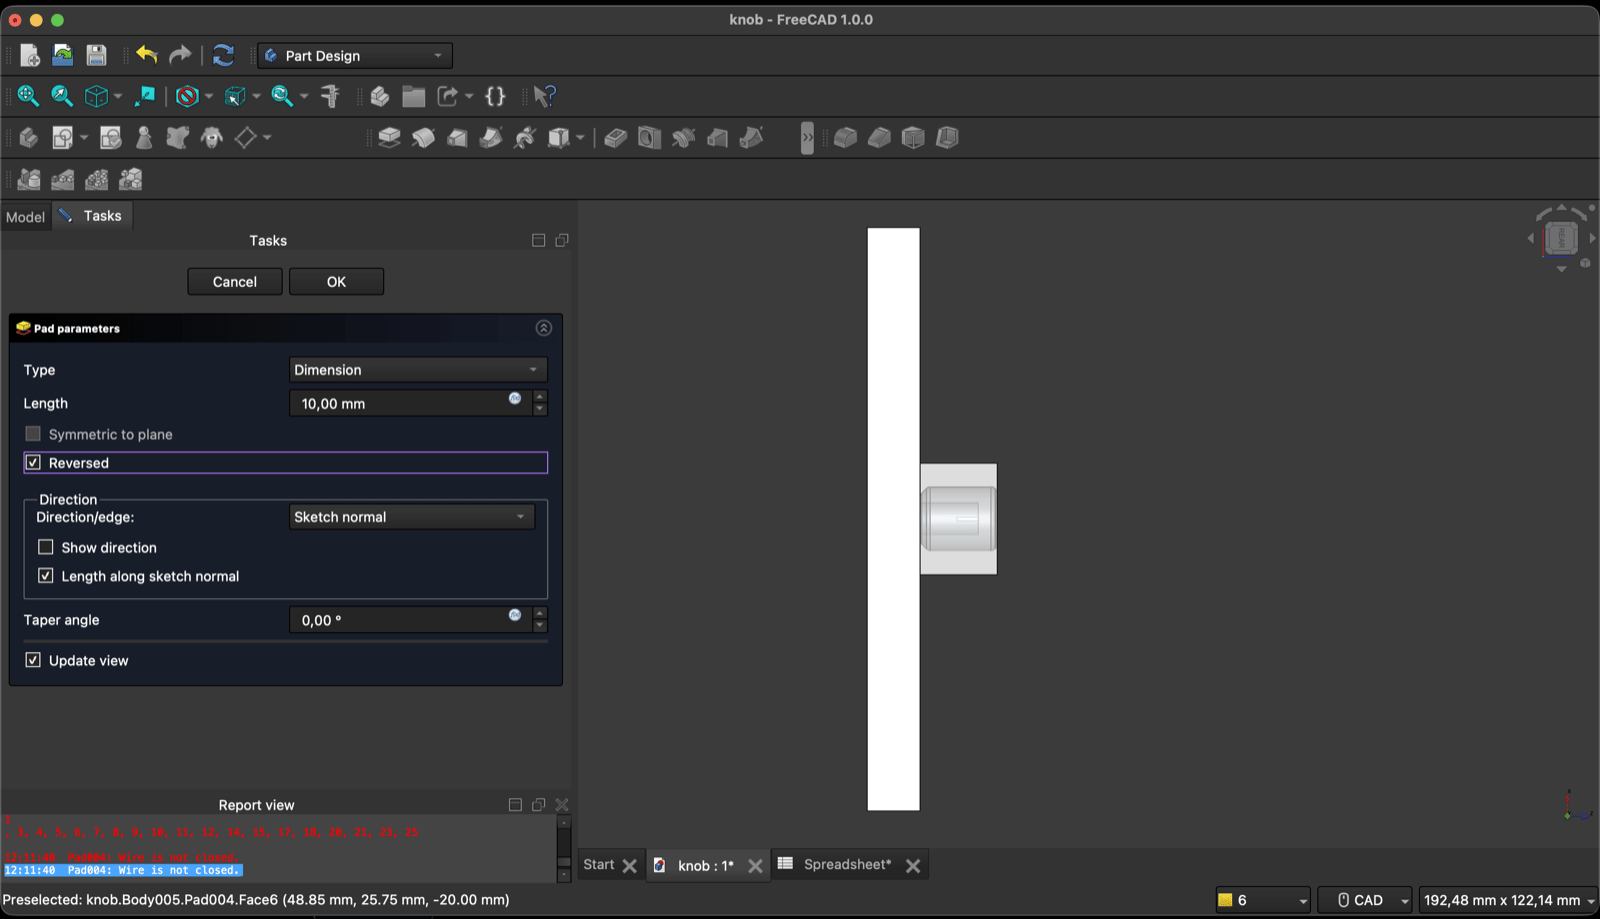
Task: Click the Linear Pattern icon in bottom toolbar
Action: [x=63, y=179]
